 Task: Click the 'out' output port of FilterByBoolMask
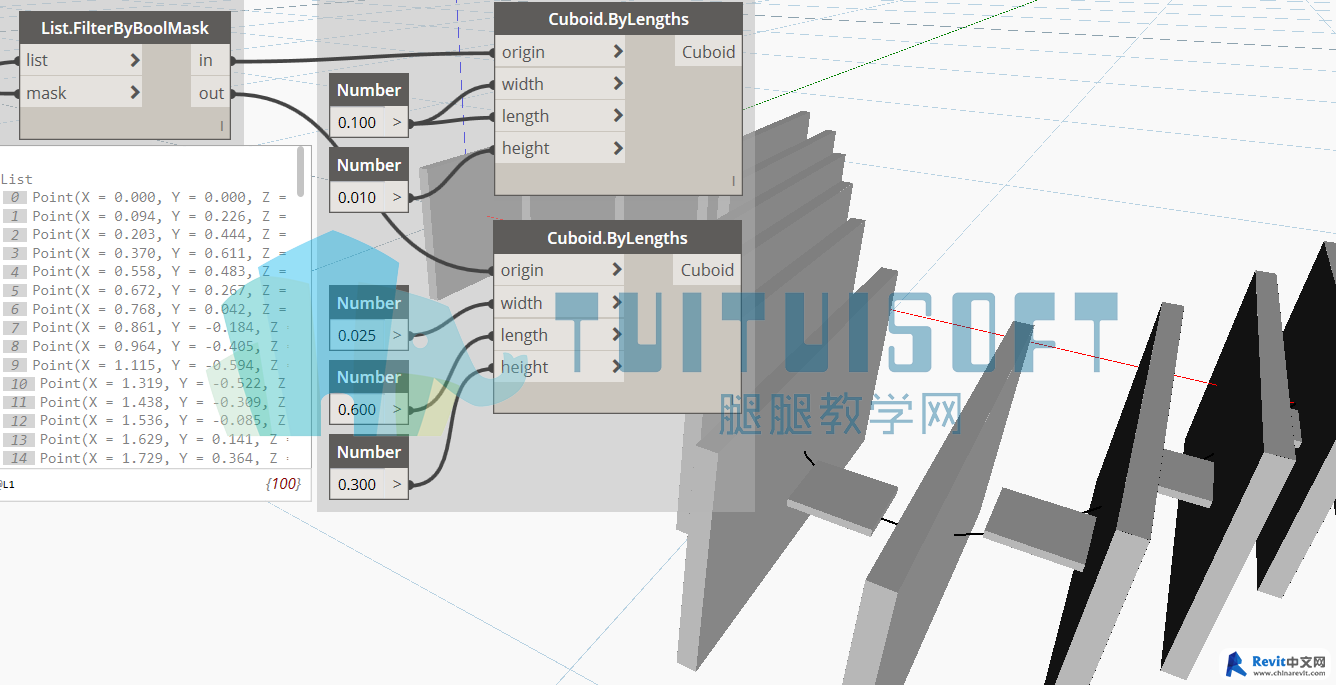(211, 94)
